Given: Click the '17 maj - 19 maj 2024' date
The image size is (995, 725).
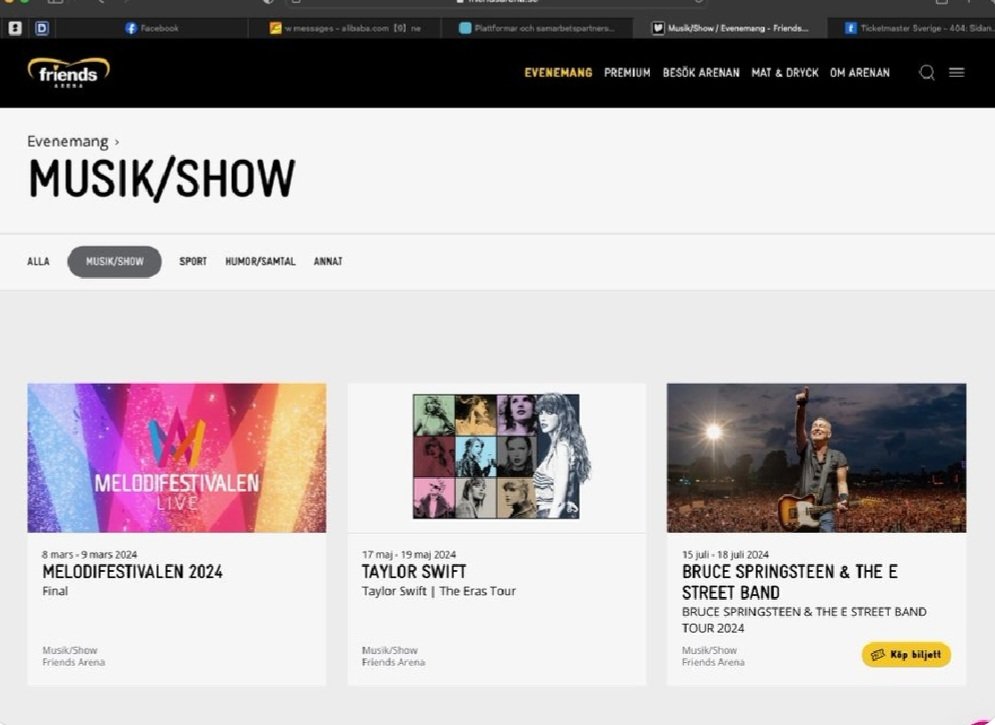Looking at the screenshot, I should pos(409,554).
